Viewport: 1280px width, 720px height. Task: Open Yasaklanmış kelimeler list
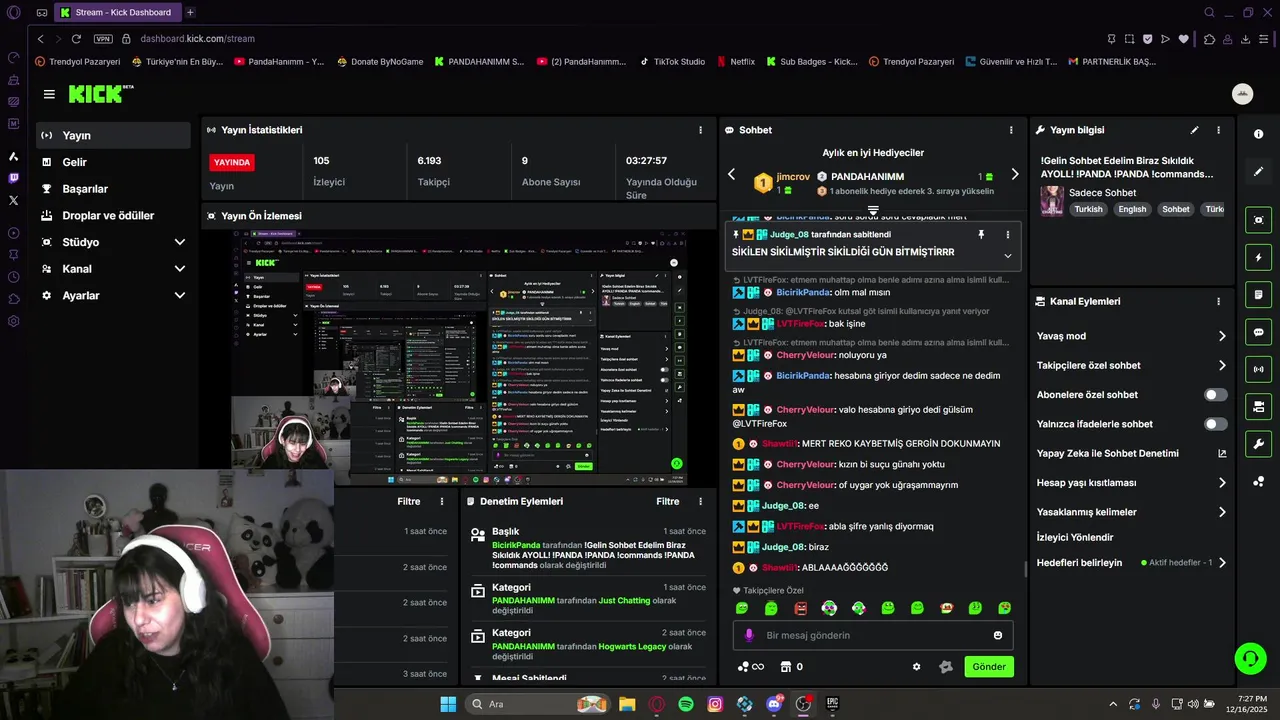tap(1131, 512)
